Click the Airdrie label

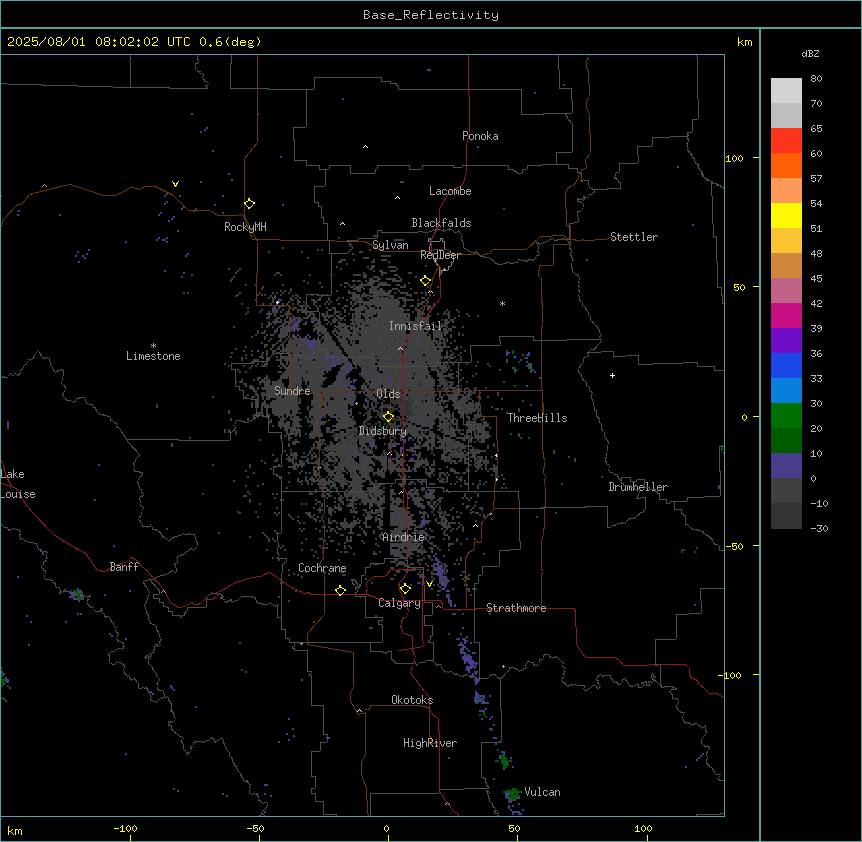(x=403, y=537)
